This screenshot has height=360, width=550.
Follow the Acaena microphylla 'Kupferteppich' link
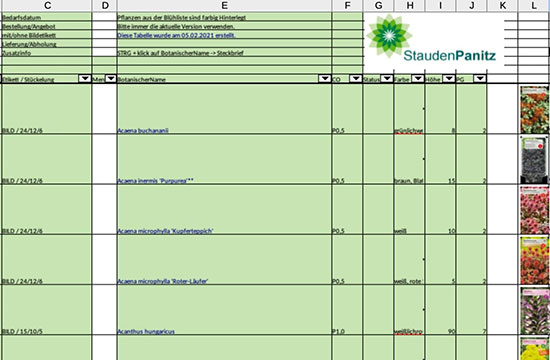(x=165, y=231)
